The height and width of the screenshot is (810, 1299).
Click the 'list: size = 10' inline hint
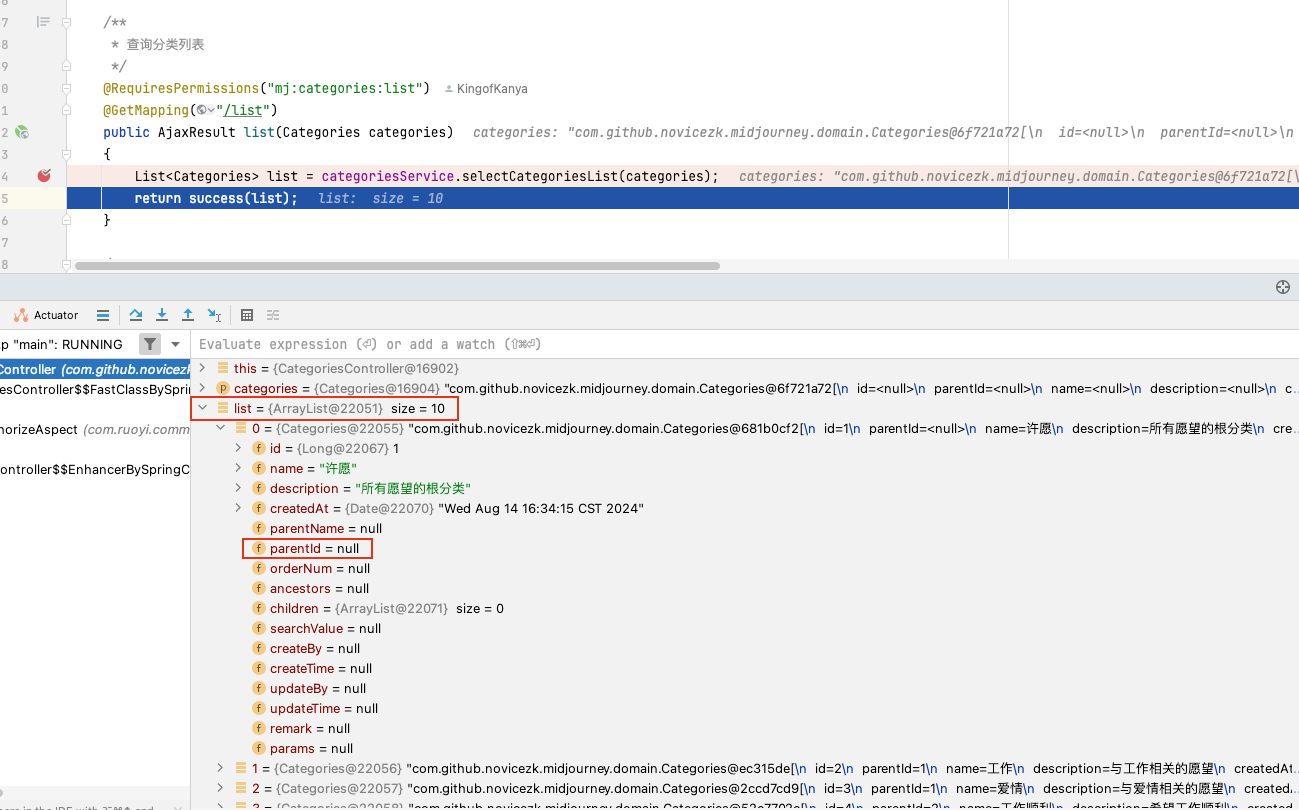pos(380,198)
